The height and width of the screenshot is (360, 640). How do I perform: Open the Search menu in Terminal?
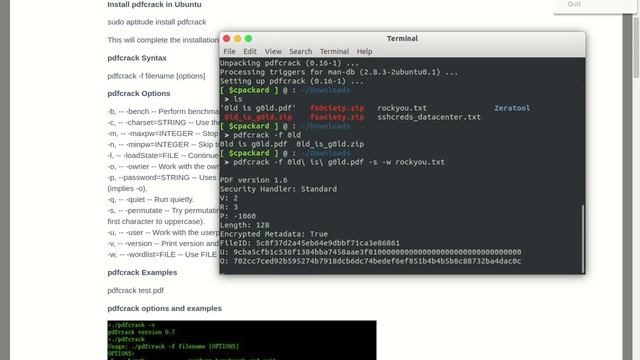300,51
